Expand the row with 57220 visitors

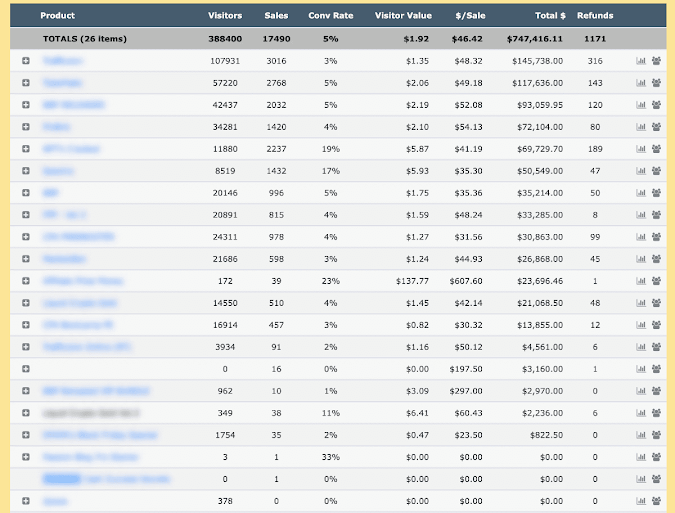pos(26,83)
